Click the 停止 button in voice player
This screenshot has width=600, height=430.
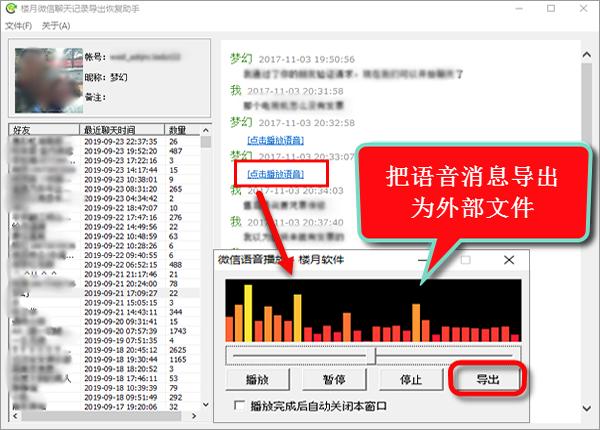[x=411, y=380]
